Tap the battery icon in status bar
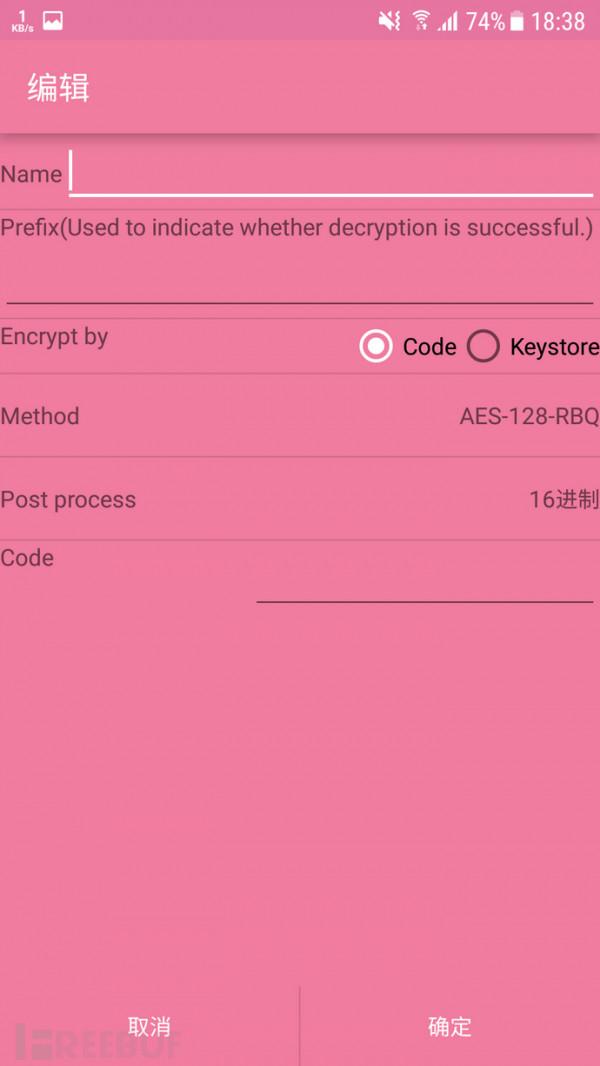 [517, 21]
